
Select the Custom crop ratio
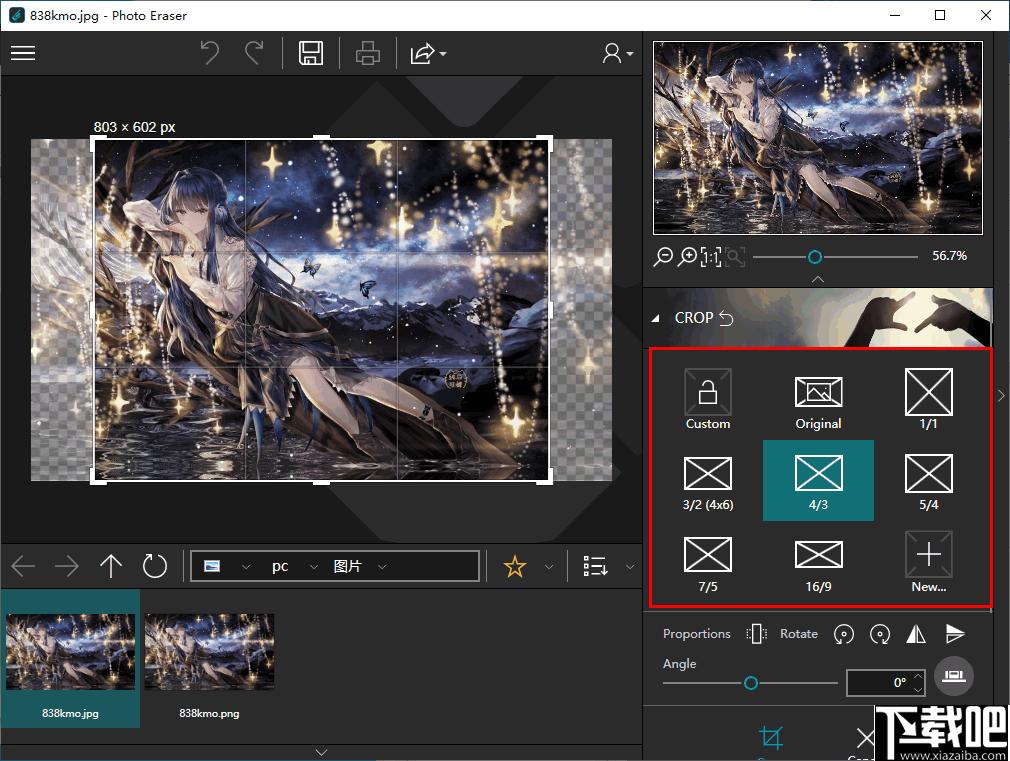point(708,399)
